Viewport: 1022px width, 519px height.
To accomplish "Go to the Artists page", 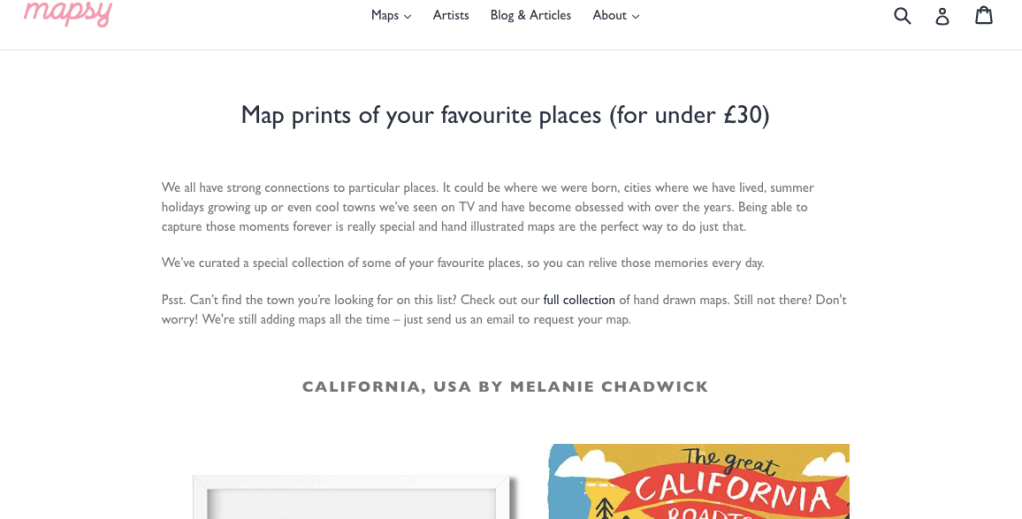I will [x=451, y=15].
